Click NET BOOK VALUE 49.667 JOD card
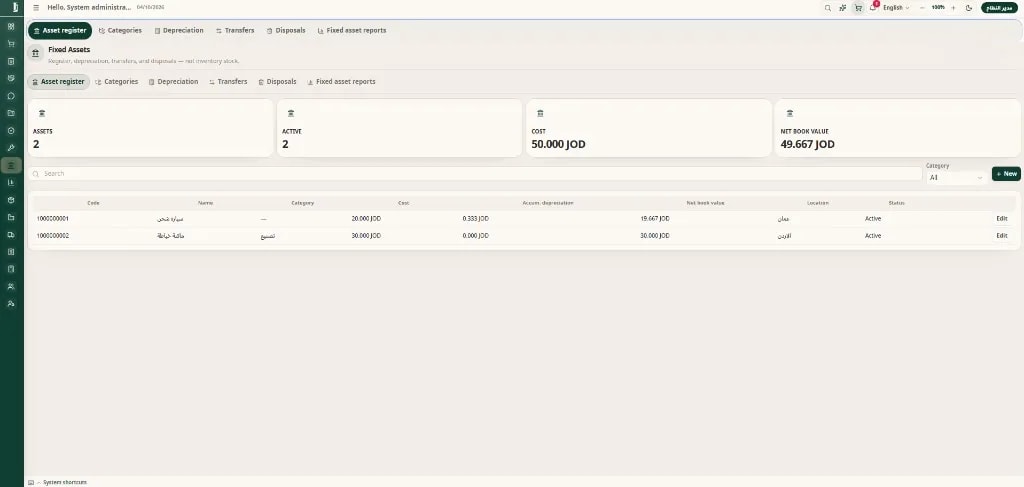 click(x=898, y=128)
